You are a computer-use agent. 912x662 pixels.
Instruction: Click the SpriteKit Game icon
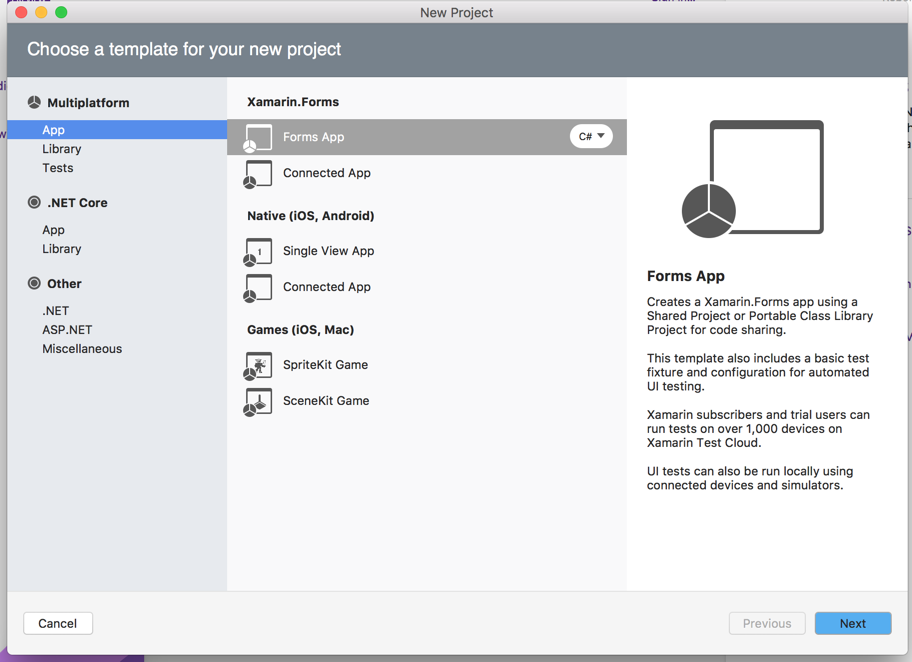point(258,366)
